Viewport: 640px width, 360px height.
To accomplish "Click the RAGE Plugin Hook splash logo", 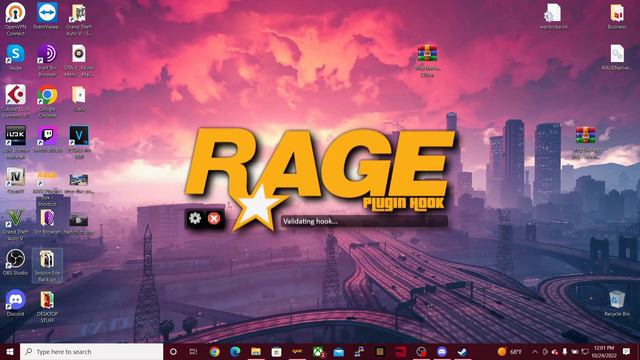I will click(x=320, y=180).
